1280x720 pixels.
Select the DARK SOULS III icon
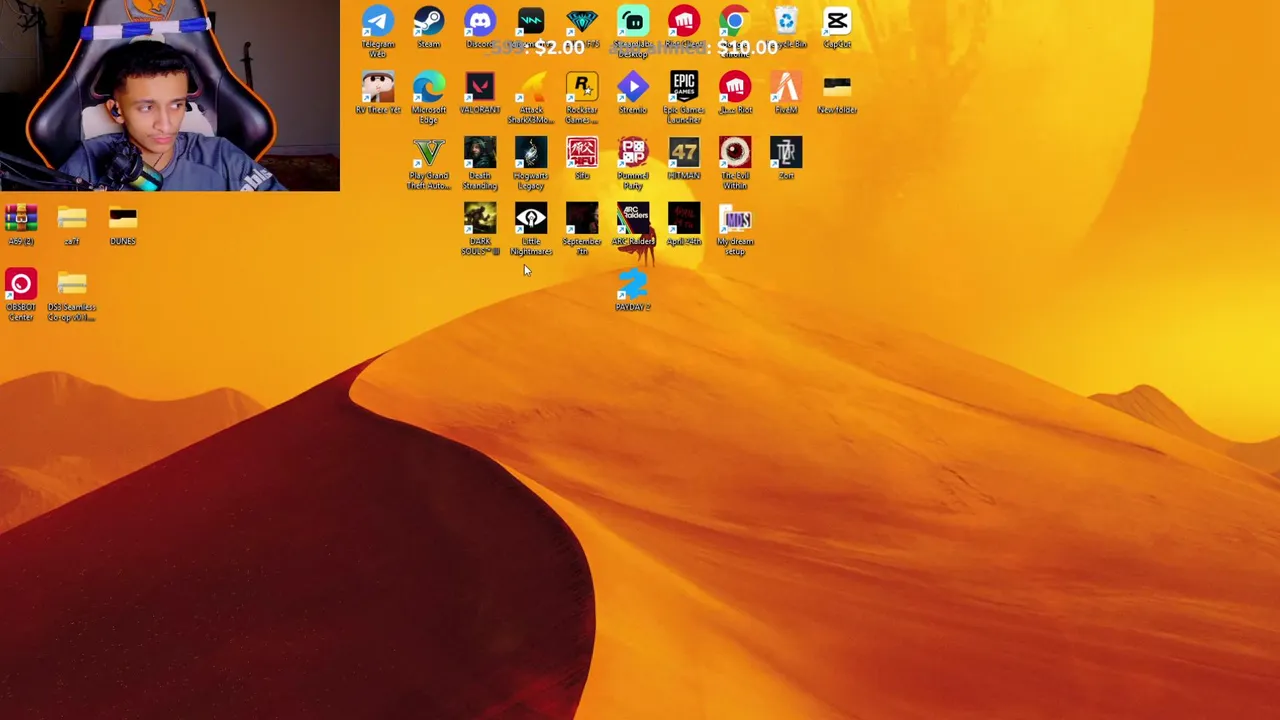(480, 228)
